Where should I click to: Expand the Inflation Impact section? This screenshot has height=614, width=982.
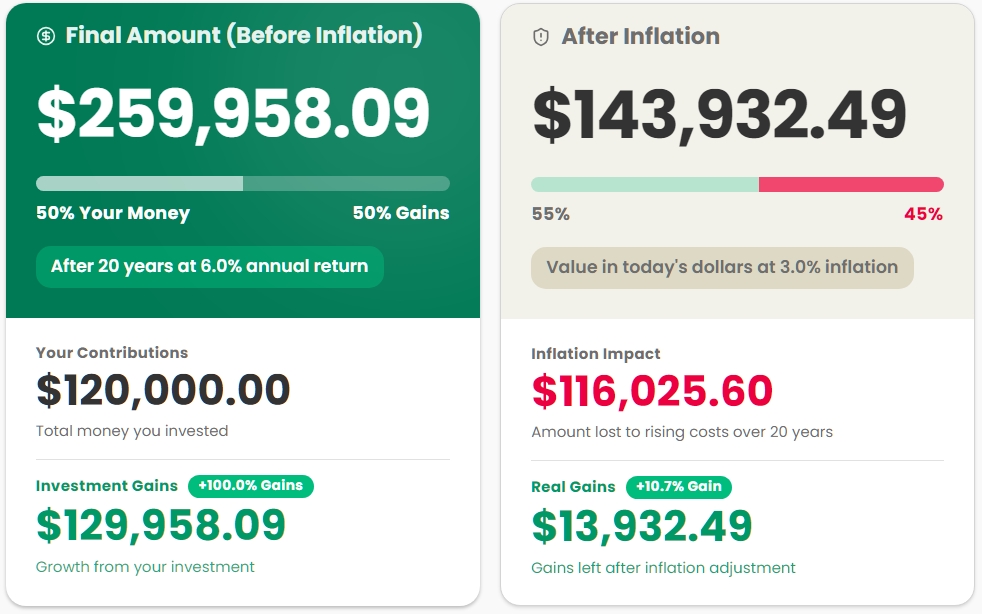[x=594, y=353]
